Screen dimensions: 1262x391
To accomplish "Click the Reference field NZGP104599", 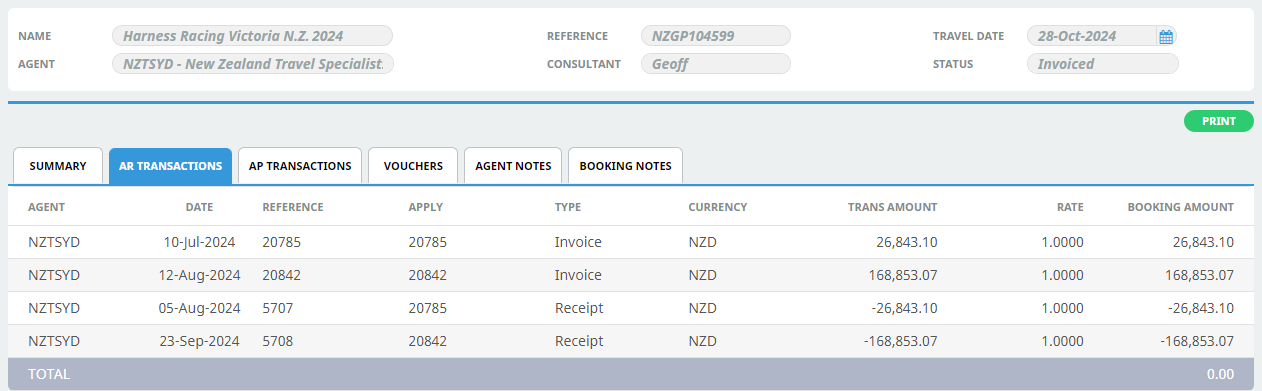I will [715, 36].
